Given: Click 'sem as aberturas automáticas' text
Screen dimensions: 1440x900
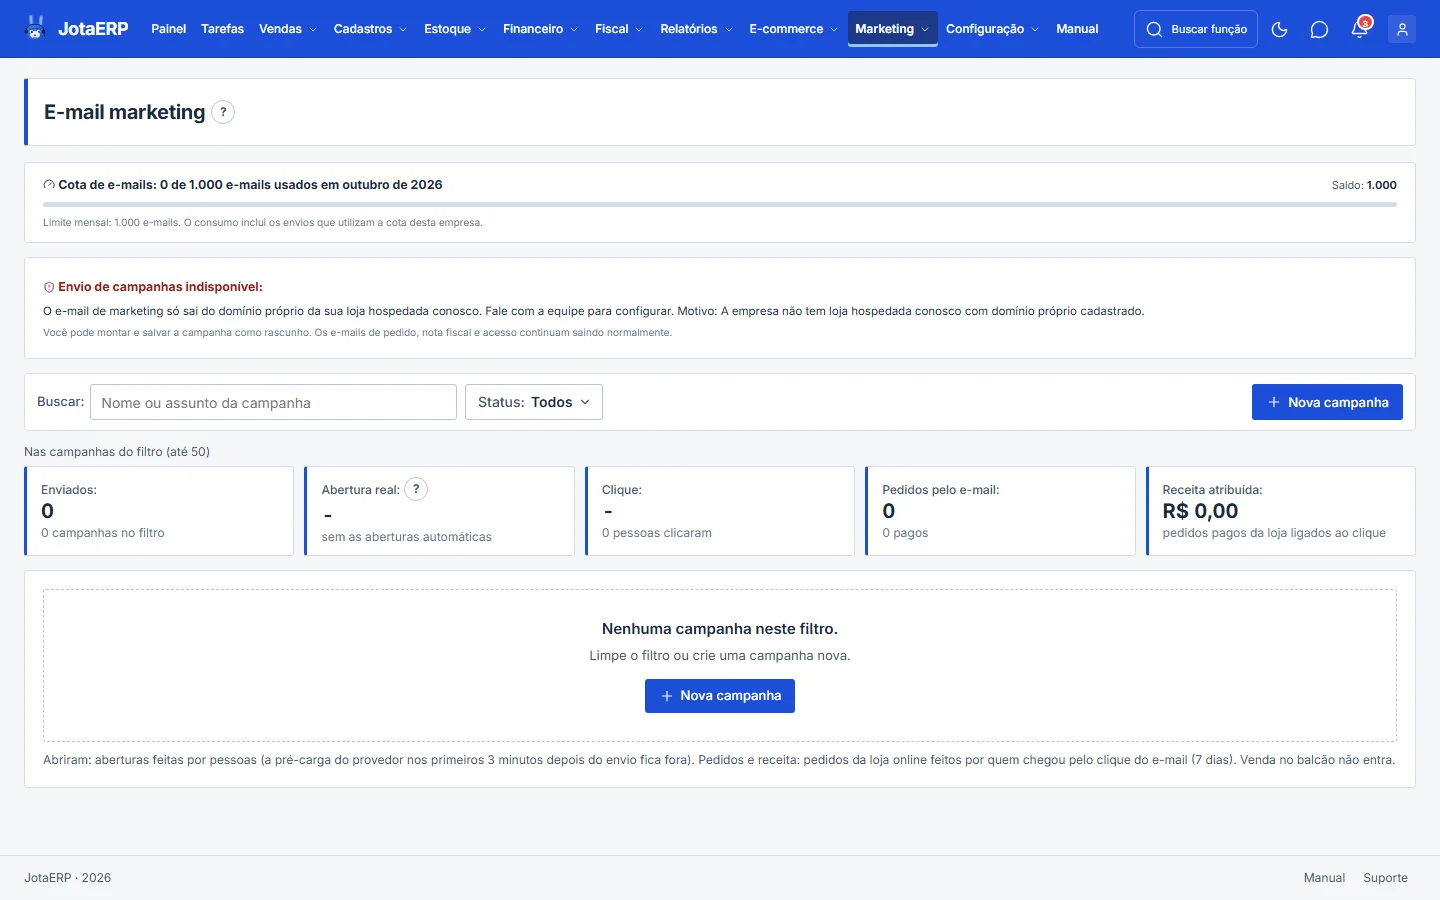Looking at the screenshot, I should 406,537.
